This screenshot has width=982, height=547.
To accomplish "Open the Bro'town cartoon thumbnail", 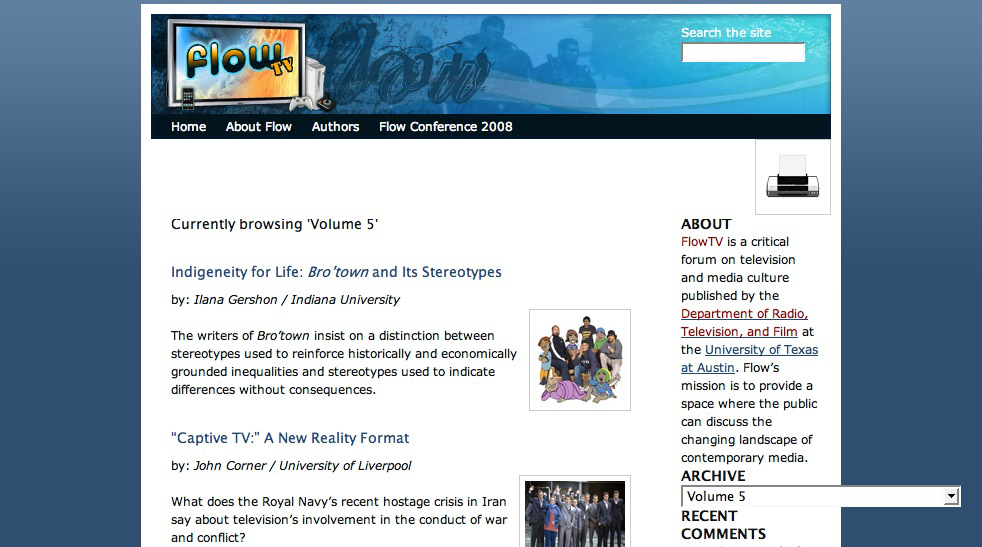I will (x=580, y=360).
